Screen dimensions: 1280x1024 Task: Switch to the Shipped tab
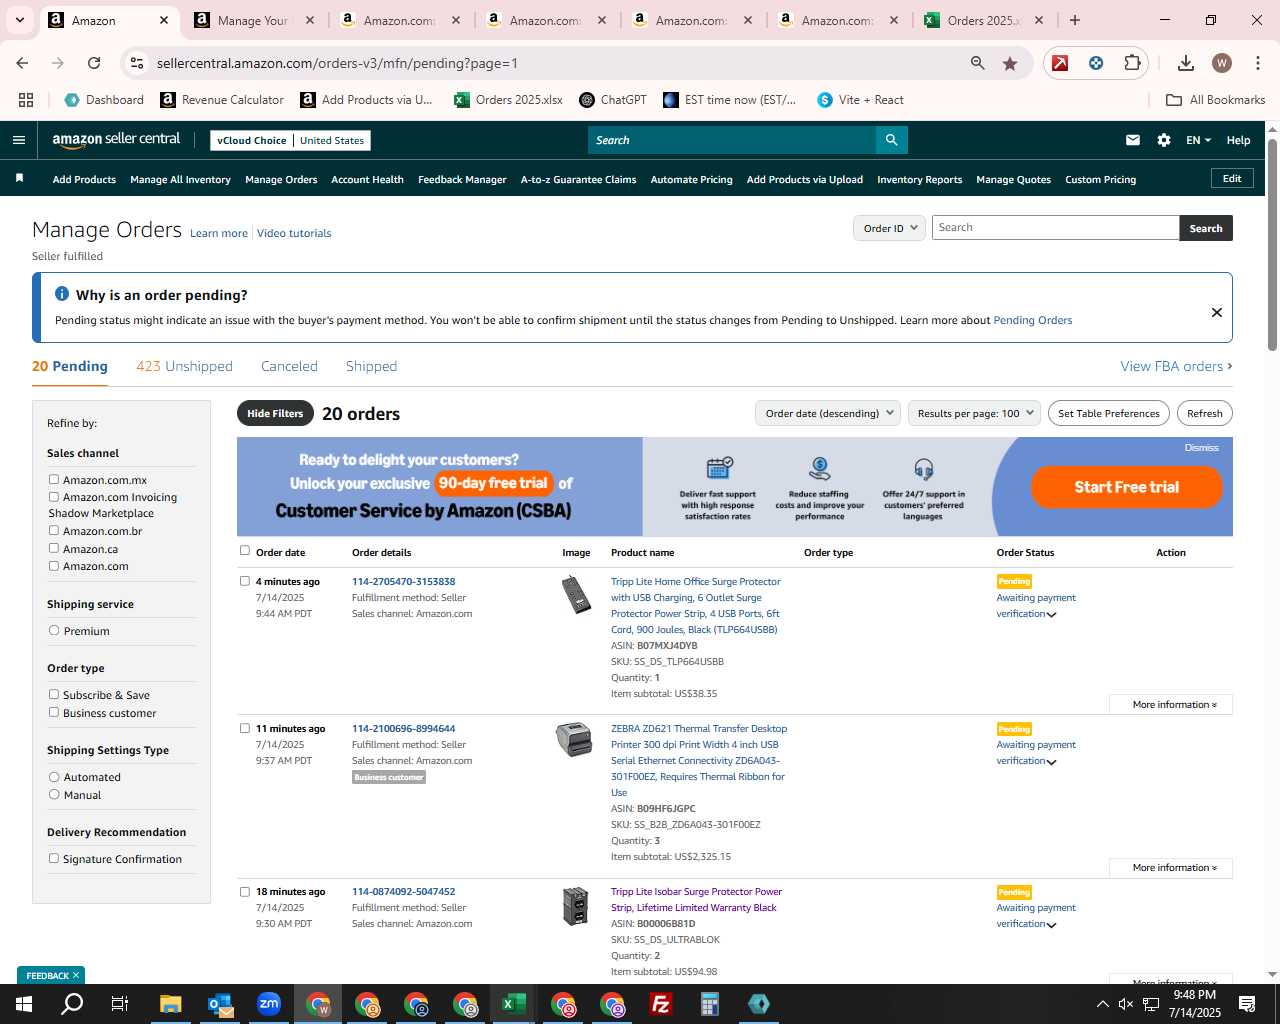[371, 366]
